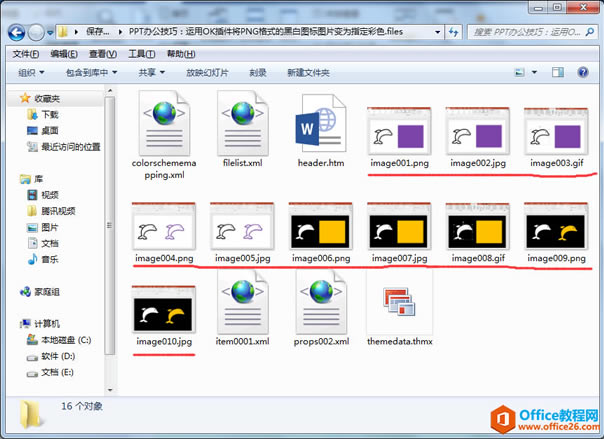Click the change view icon
The width and height of the screenshot is (604, 439).
tap(520, 72)
